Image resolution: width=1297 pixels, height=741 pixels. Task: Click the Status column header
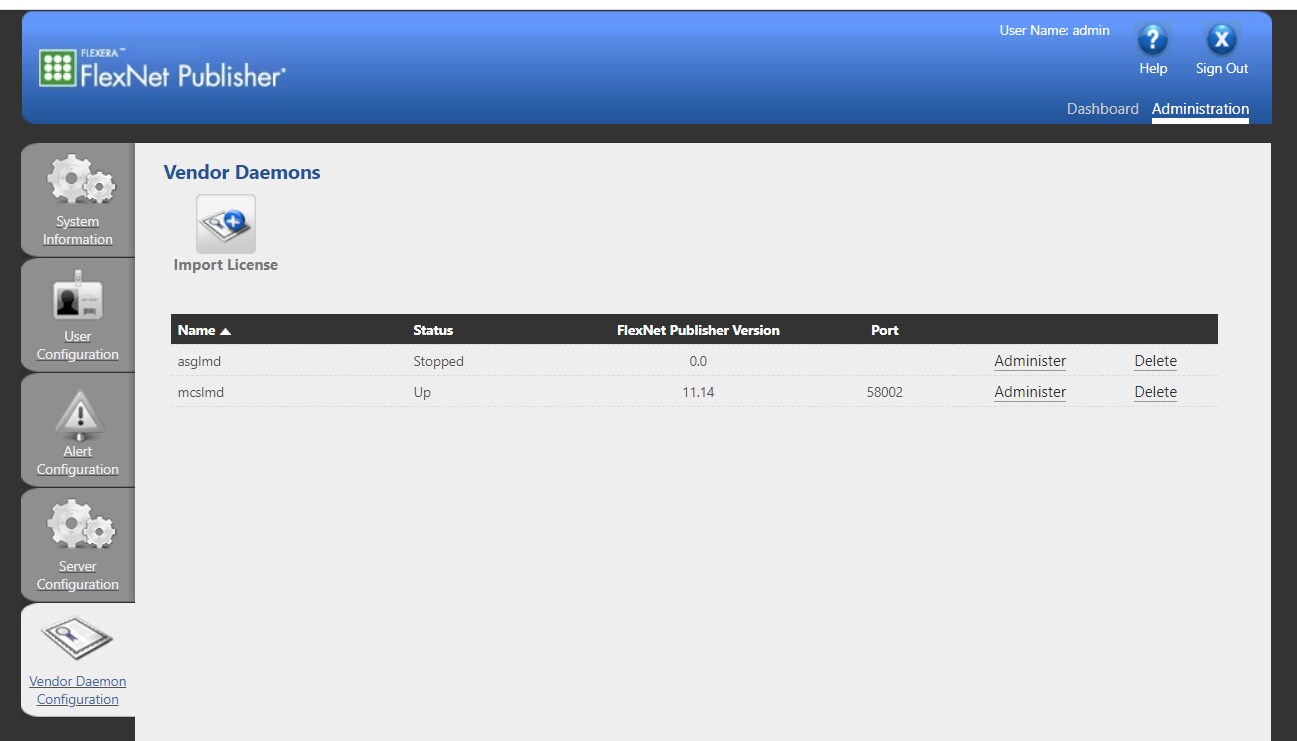point(433,330)
